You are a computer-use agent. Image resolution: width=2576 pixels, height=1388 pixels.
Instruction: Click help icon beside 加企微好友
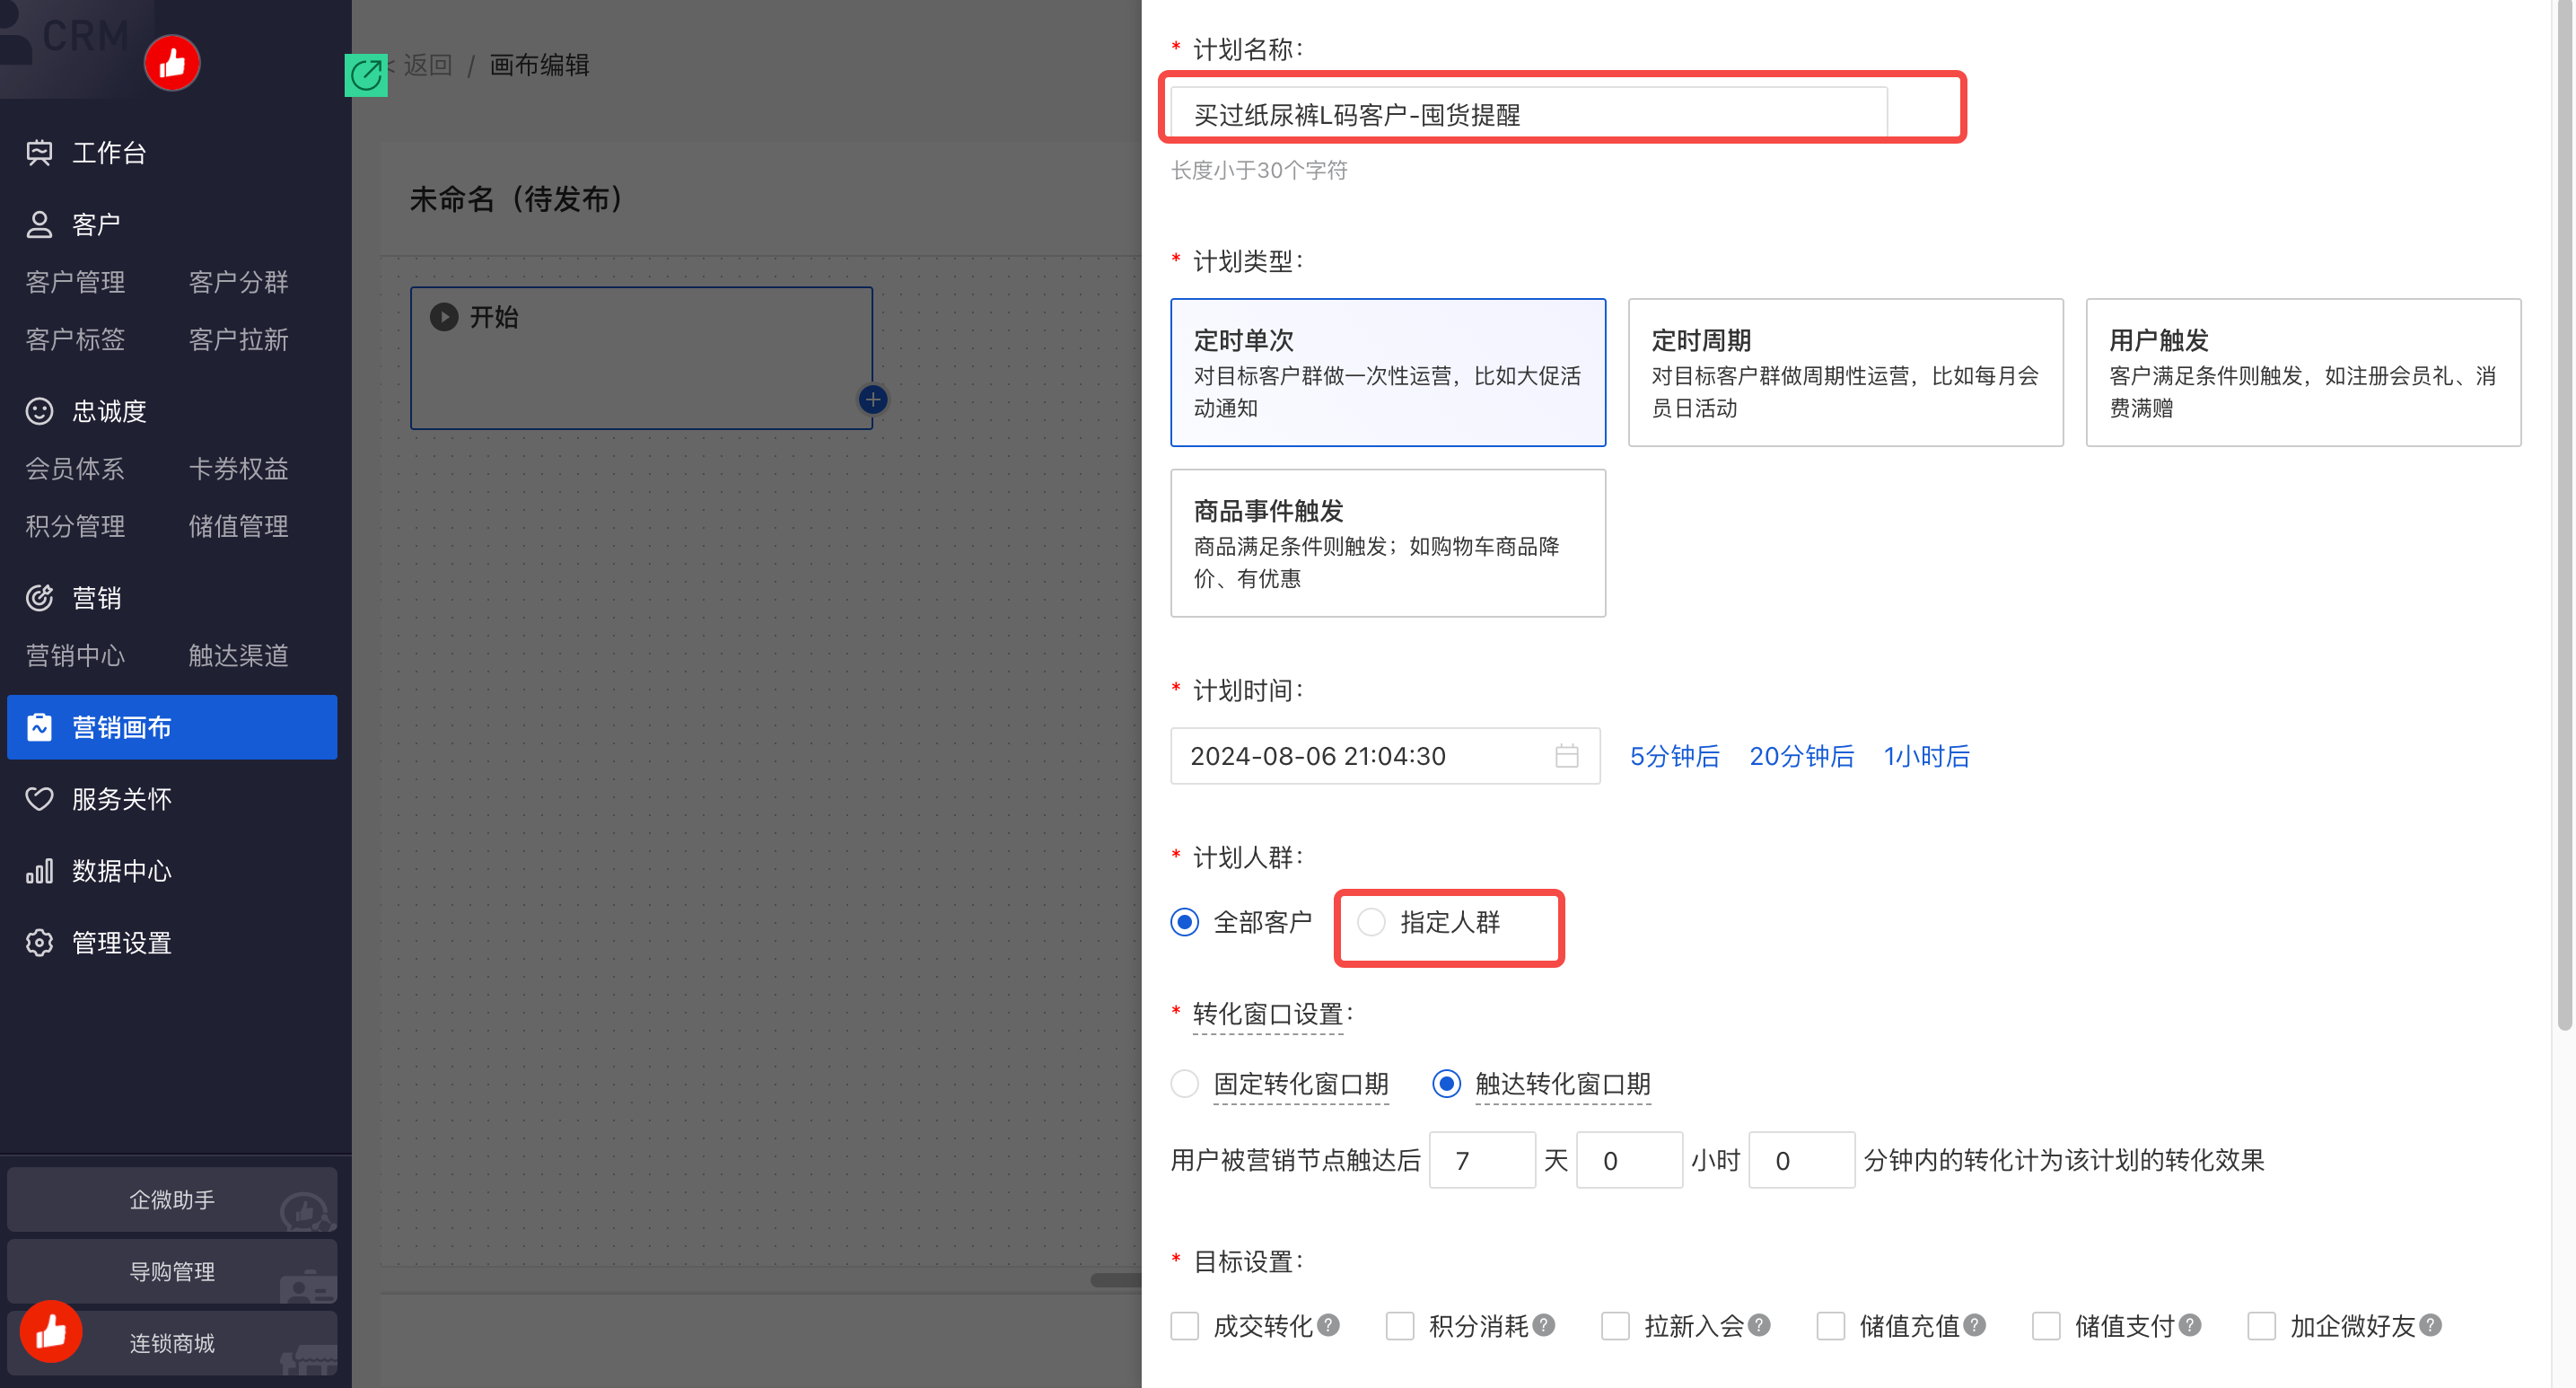[2430, 1325]
